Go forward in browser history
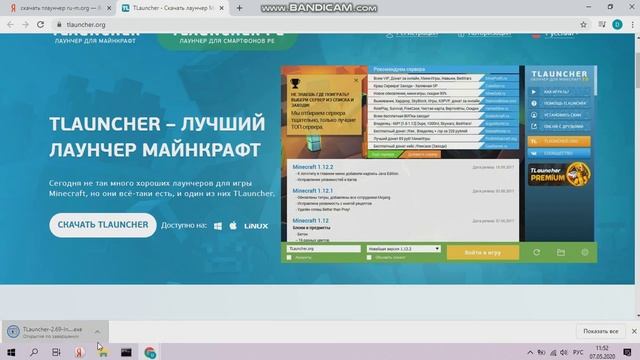 point(25,24)
